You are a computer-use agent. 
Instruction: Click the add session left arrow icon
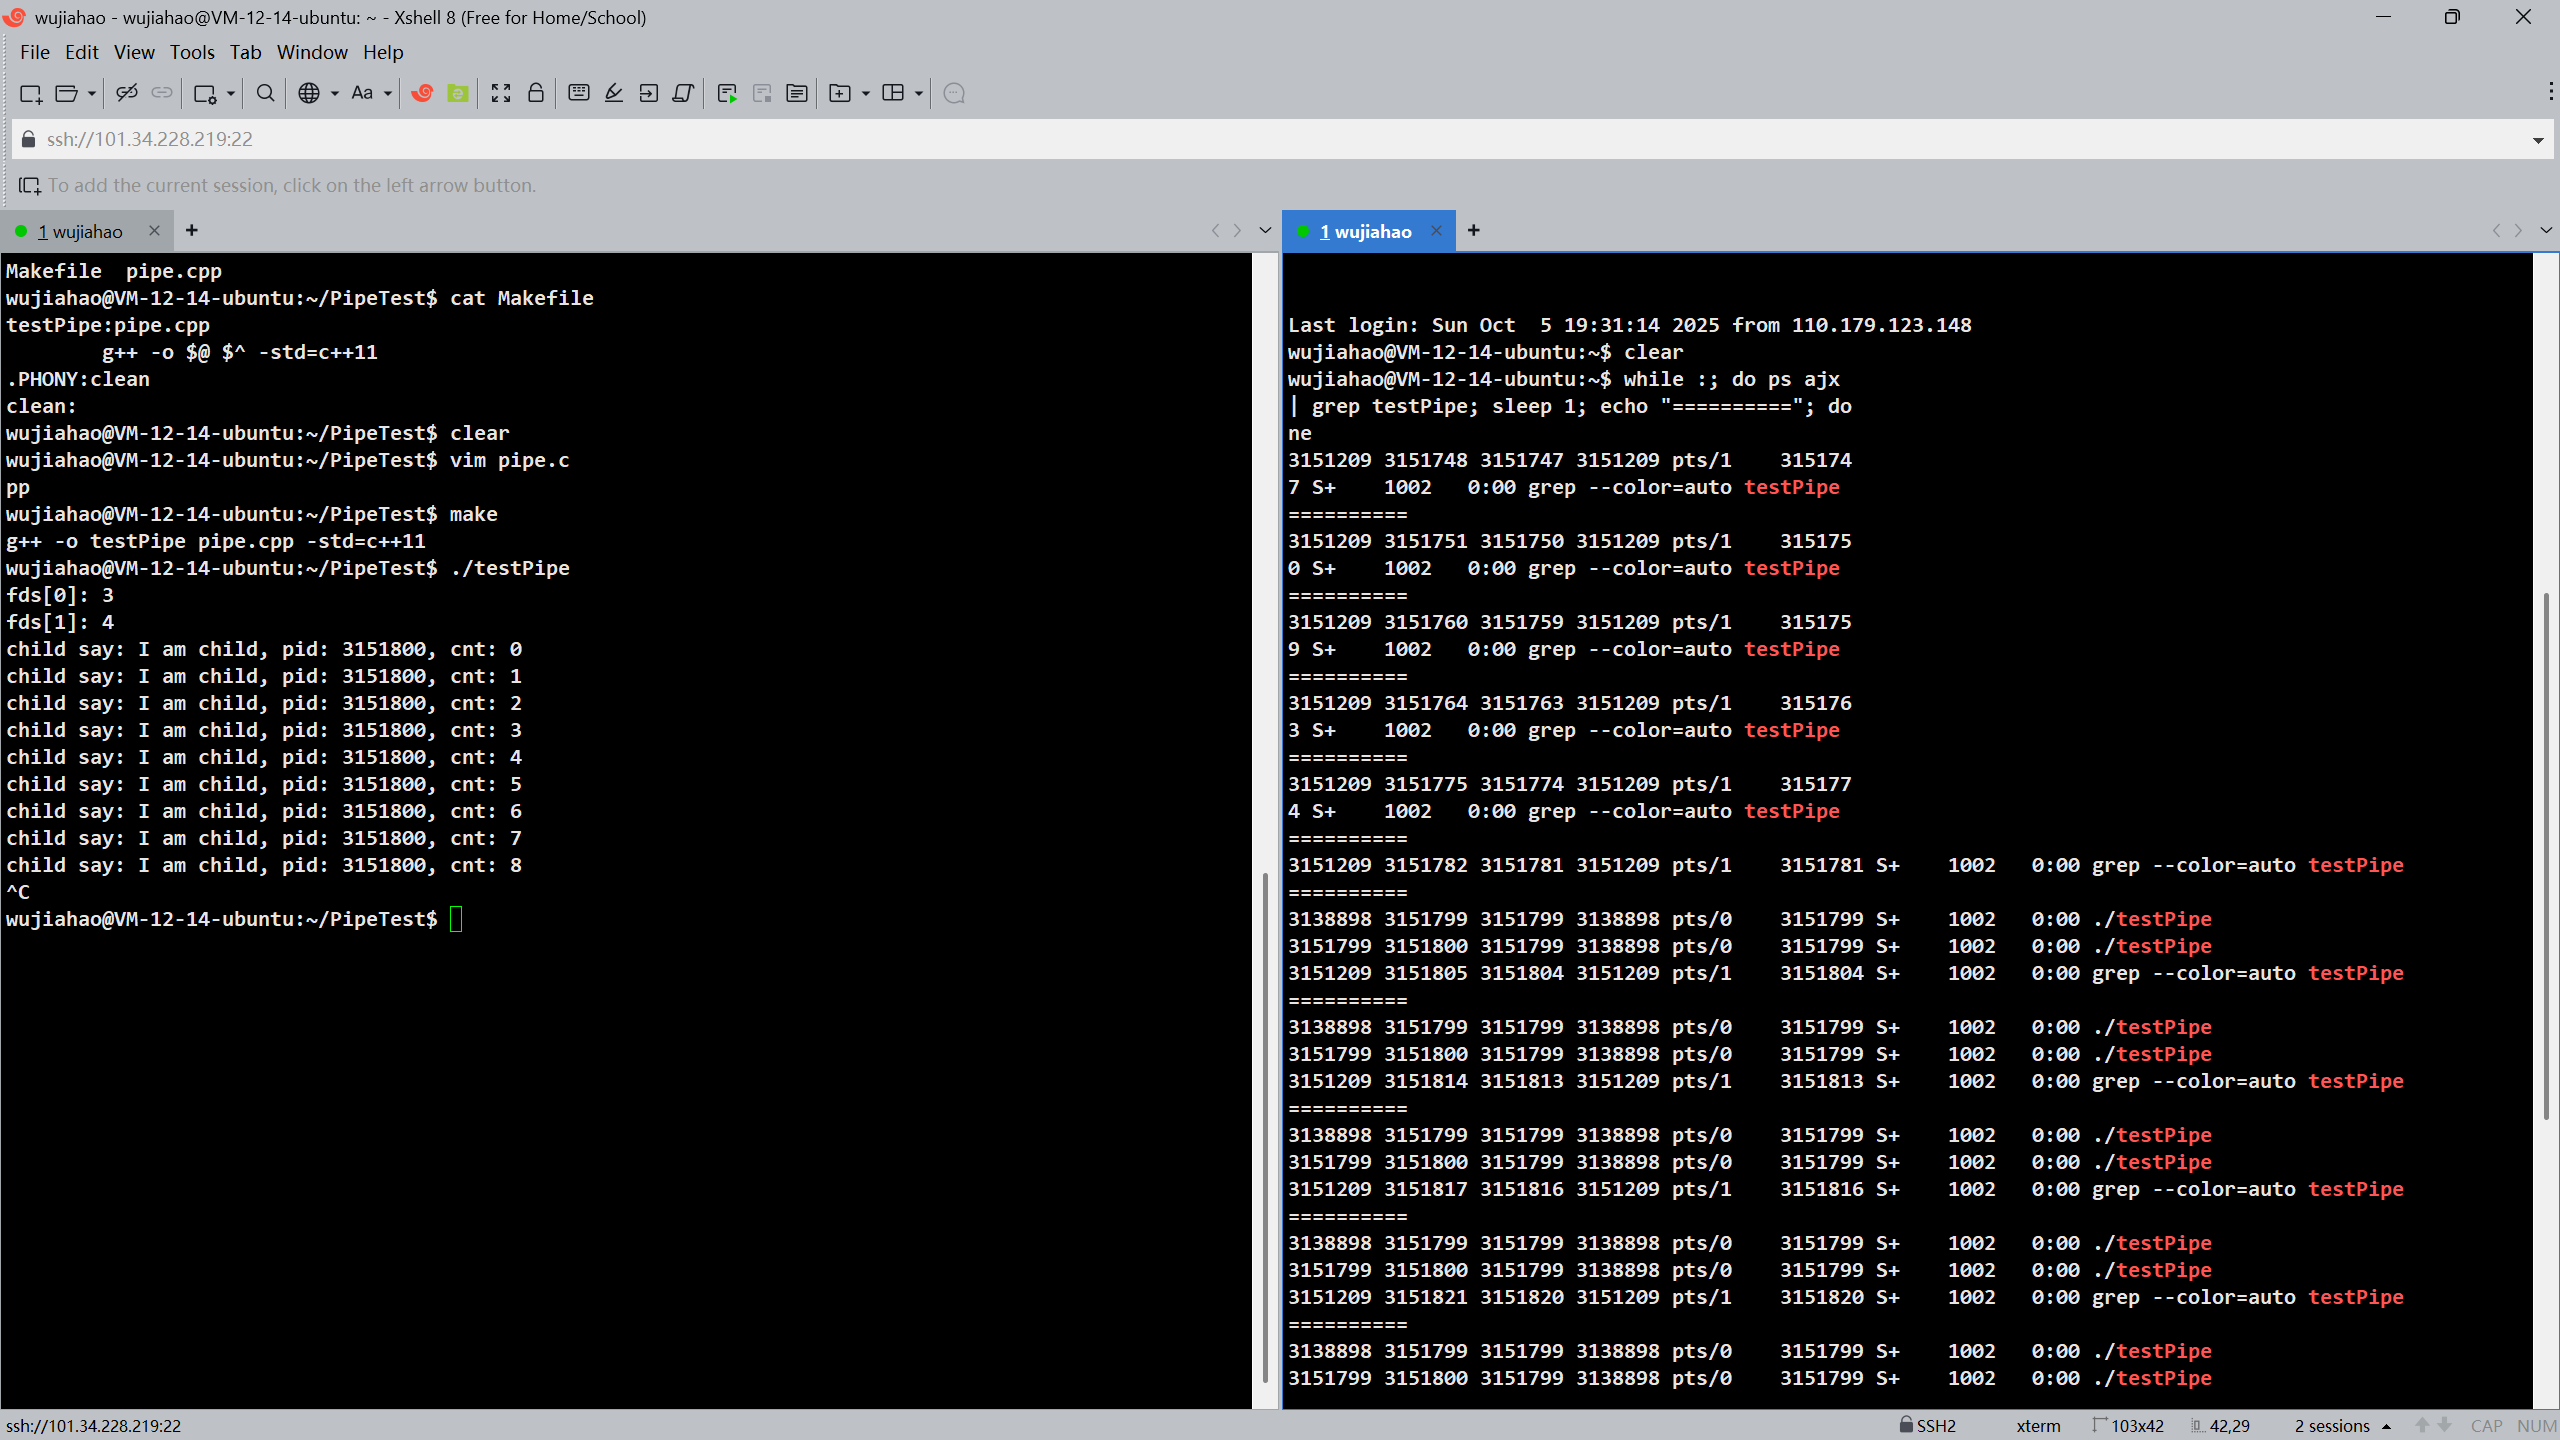pyautogui.click(x=30, y=185)
